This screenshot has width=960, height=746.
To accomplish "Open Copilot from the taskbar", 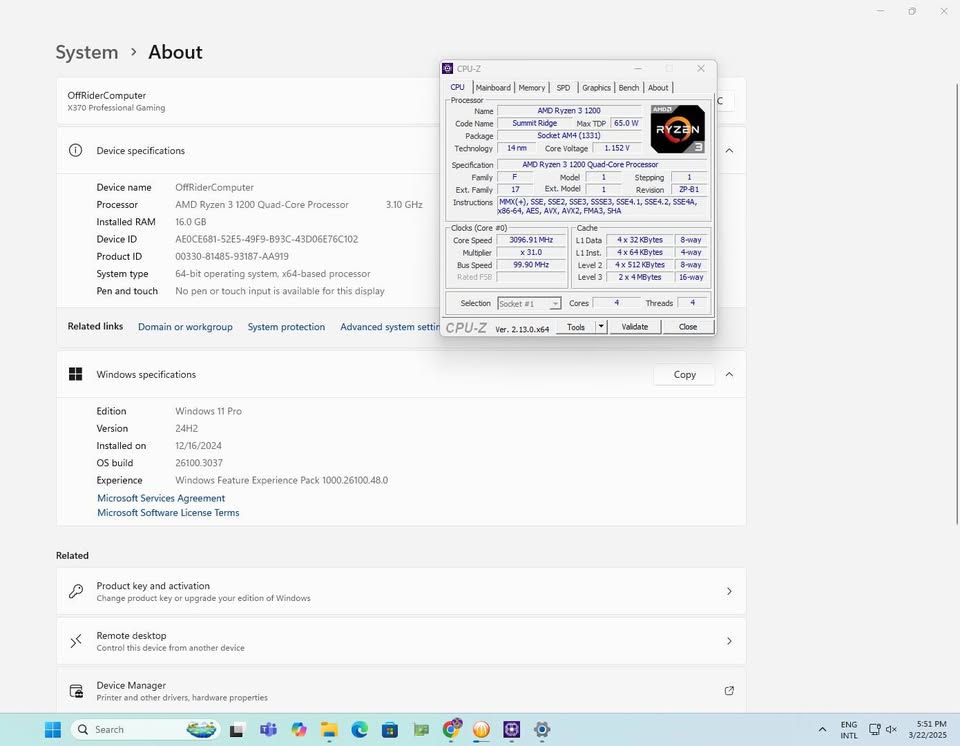I will (299, 729).
